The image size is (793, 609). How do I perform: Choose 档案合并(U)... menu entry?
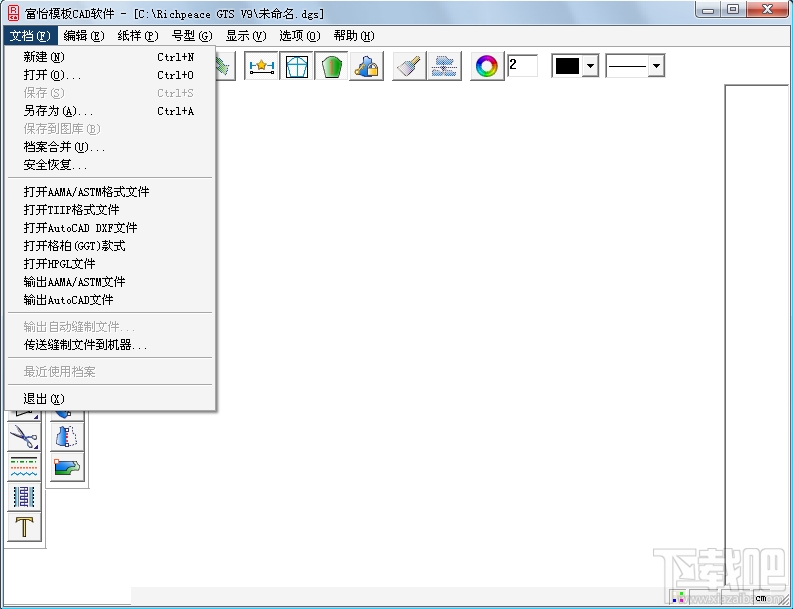pyautogui.click(x=110, y=147)
